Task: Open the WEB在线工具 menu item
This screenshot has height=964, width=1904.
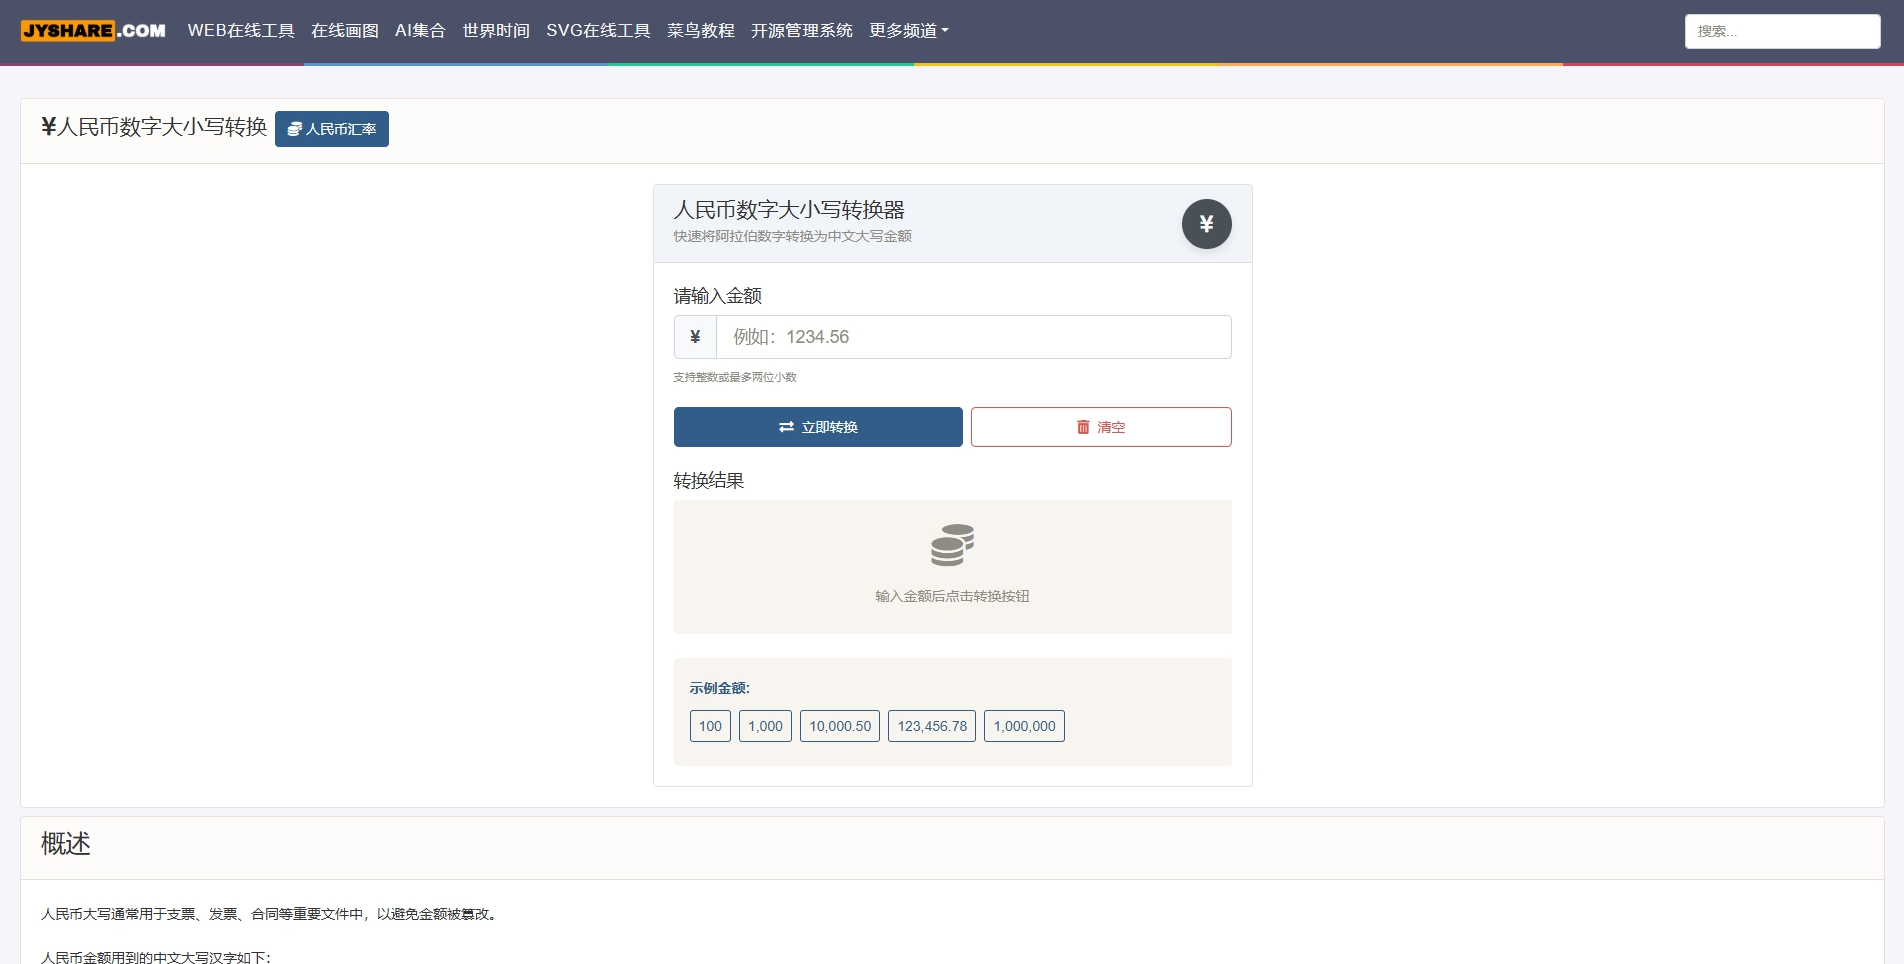Action: [241, 31]
